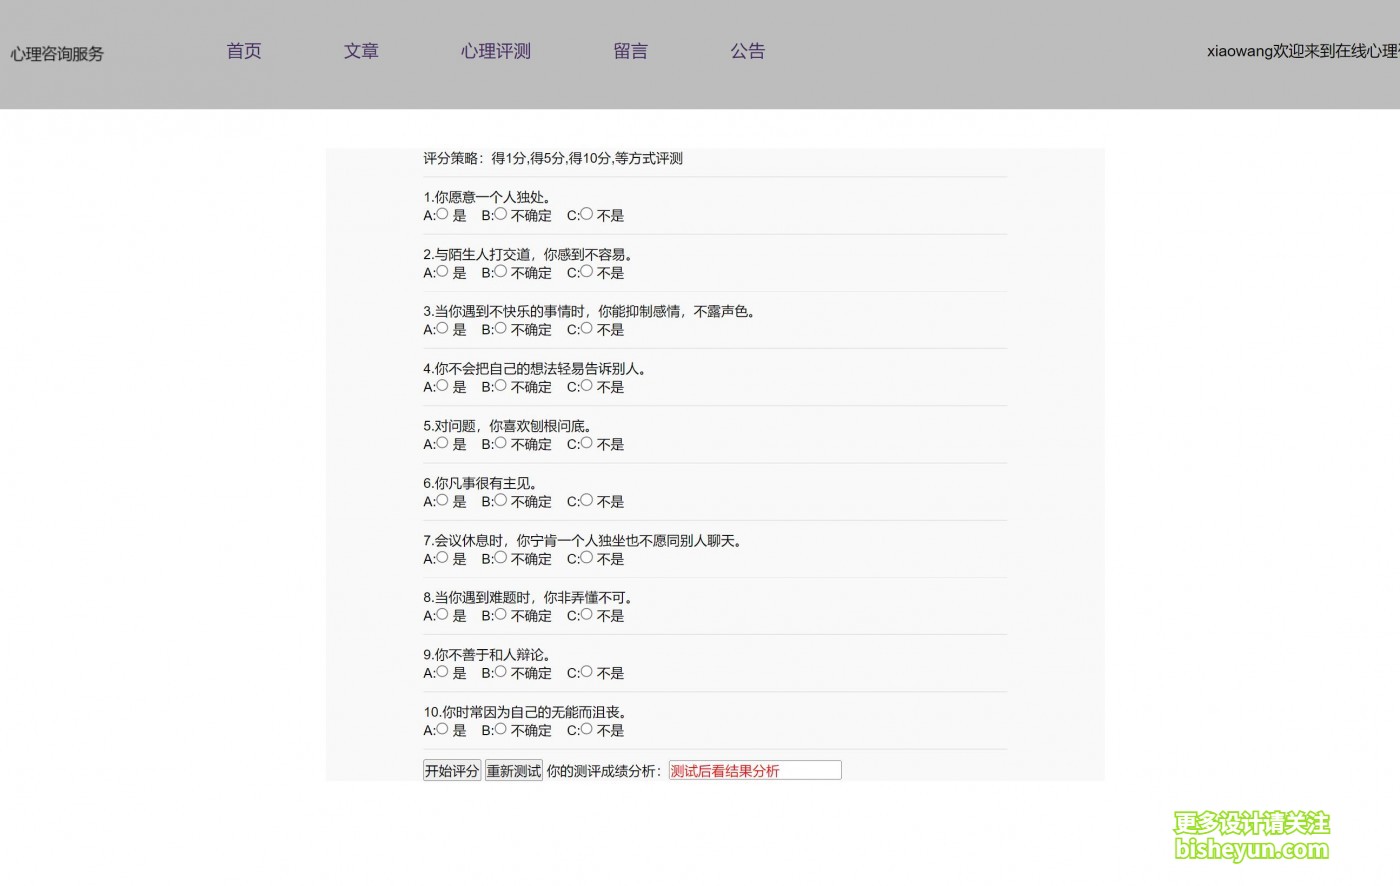Select "不确定" radio for question 2
Image resolution: width=1400 pixels, height=886 pixels.
coord(499,272)
